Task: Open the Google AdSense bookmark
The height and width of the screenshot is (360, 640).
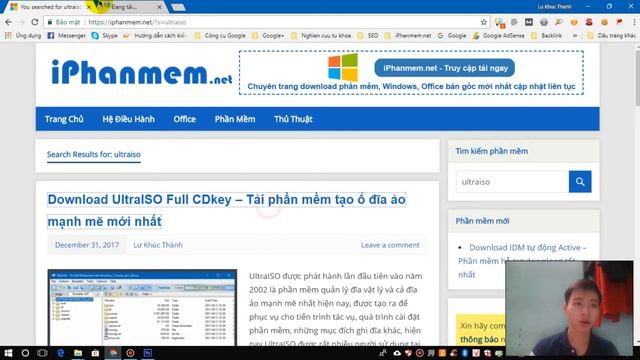Action: 498,36
